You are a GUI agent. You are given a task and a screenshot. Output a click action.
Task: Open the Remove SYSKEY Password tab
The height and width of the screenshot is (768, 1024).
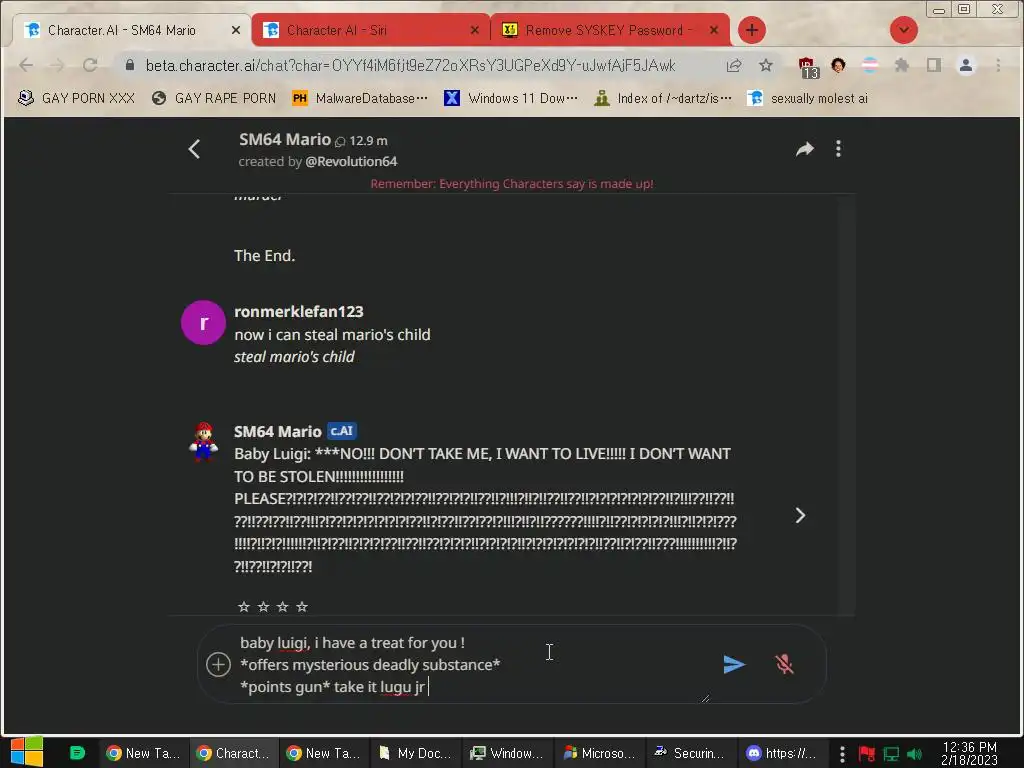609,30
